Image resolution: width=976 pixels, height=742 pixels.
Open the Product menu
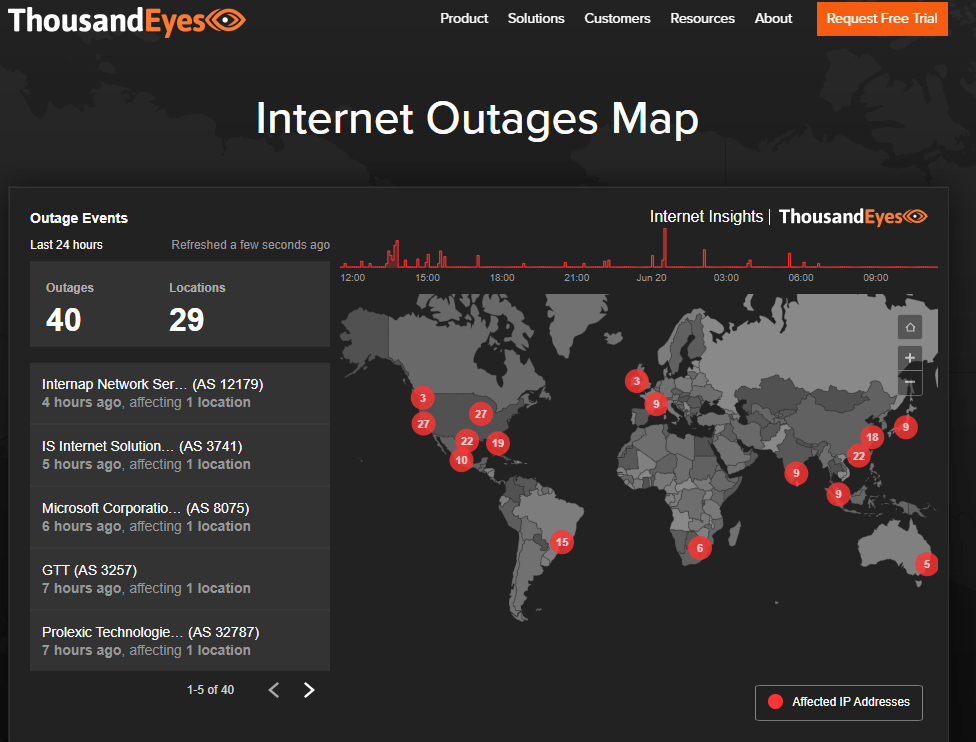click(464, 19)
